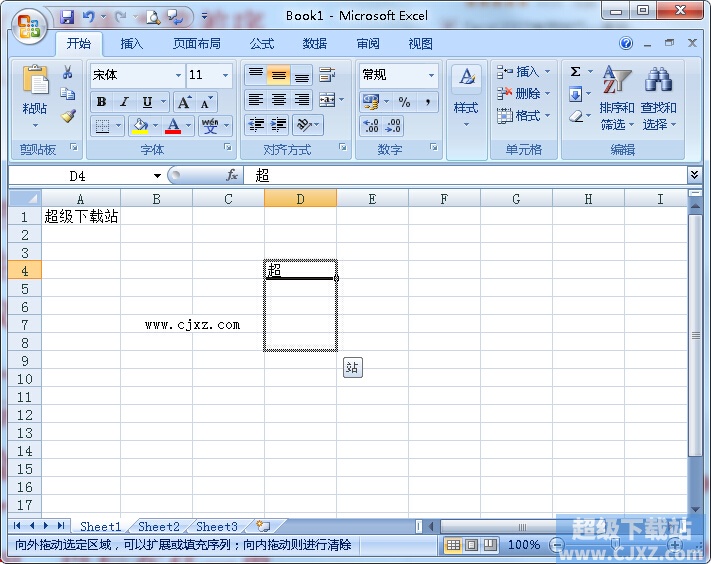The image size is (711, 564).
Task: Switch to Data (数据) tab
Action: pyautogui.click(x=315, y=44)
